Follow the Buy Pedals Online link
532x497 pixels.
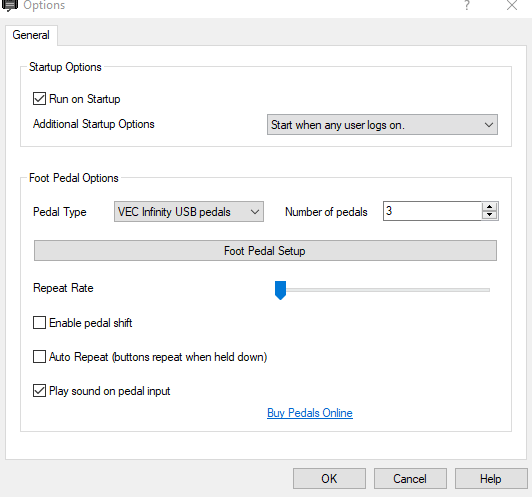310,413
